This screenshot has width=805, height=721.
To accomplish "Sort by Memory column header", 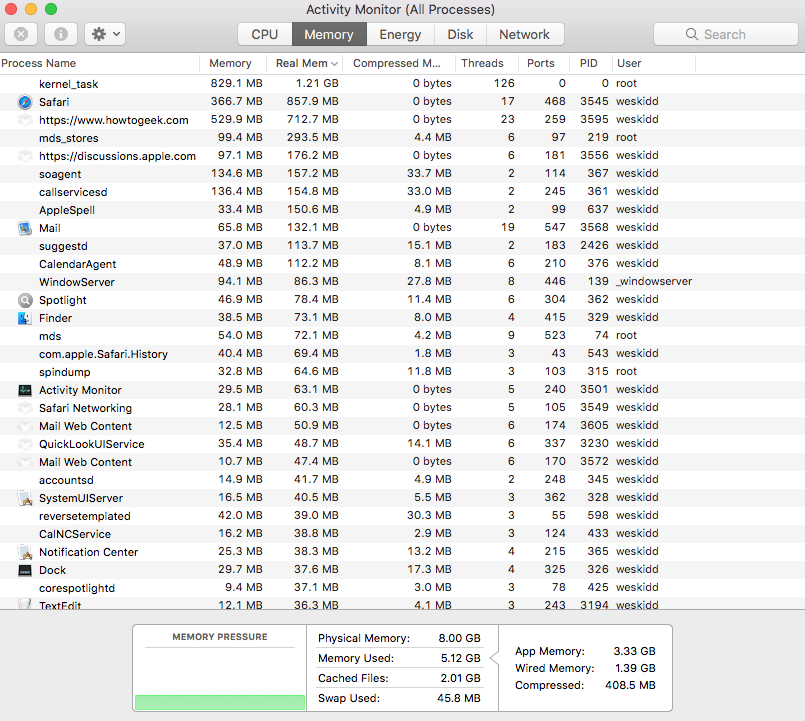I will [x=231, y=63].
